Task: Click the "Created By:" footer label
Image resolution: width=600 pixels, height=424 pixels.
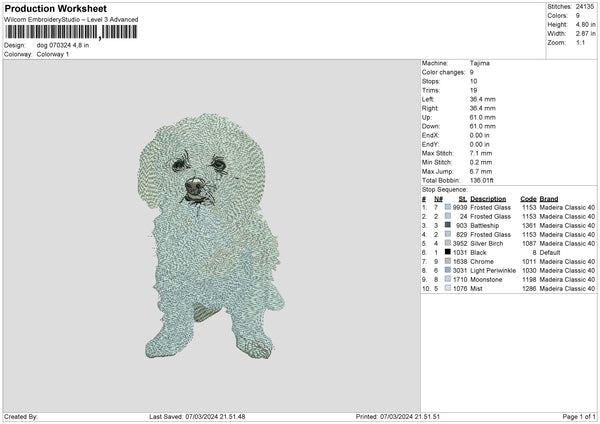Action: tap(21, 416)
